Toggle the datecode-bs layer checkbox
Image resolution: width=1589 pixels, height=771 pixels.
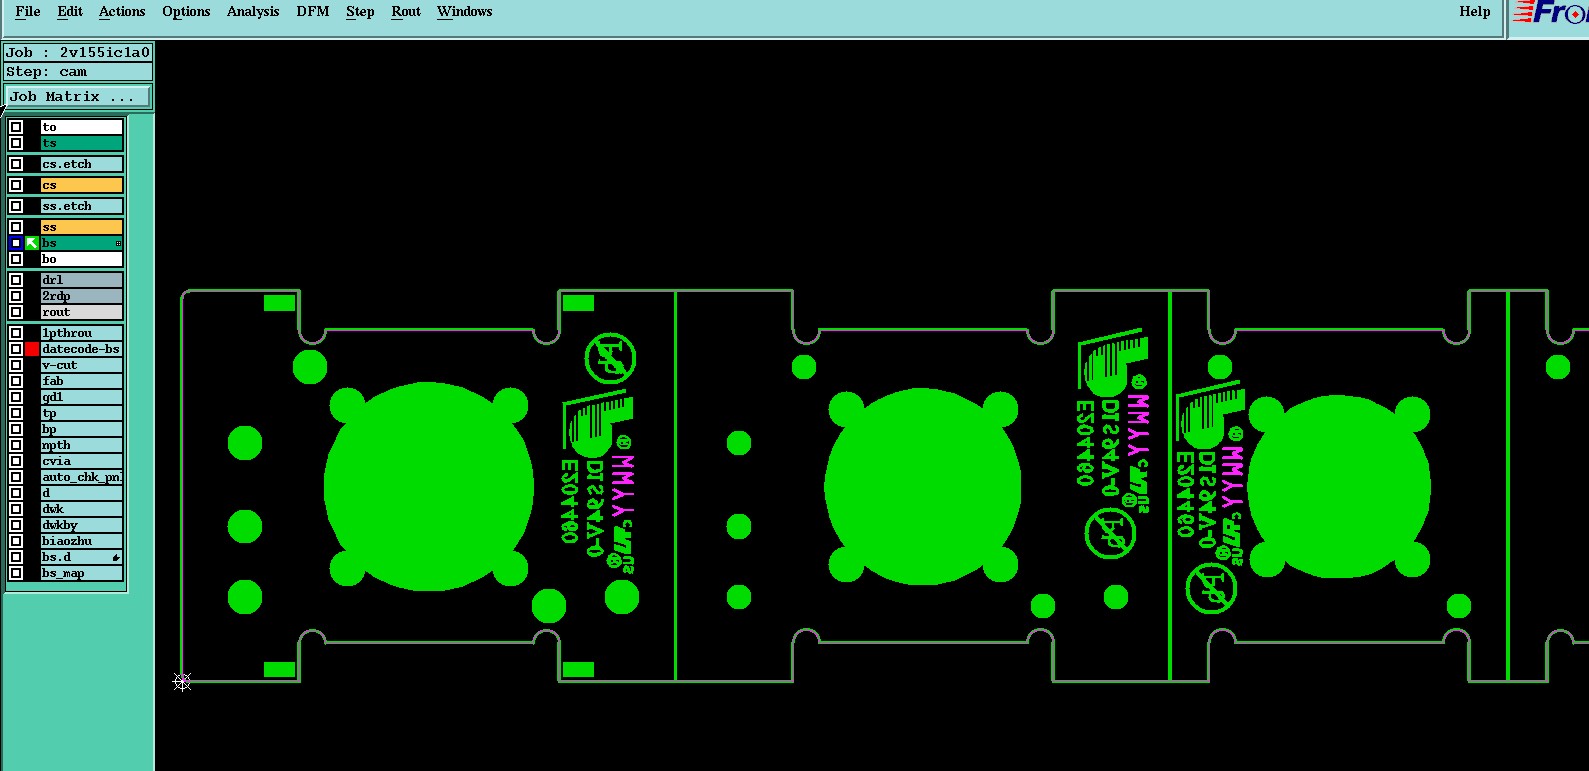click(x=16, y=349)
